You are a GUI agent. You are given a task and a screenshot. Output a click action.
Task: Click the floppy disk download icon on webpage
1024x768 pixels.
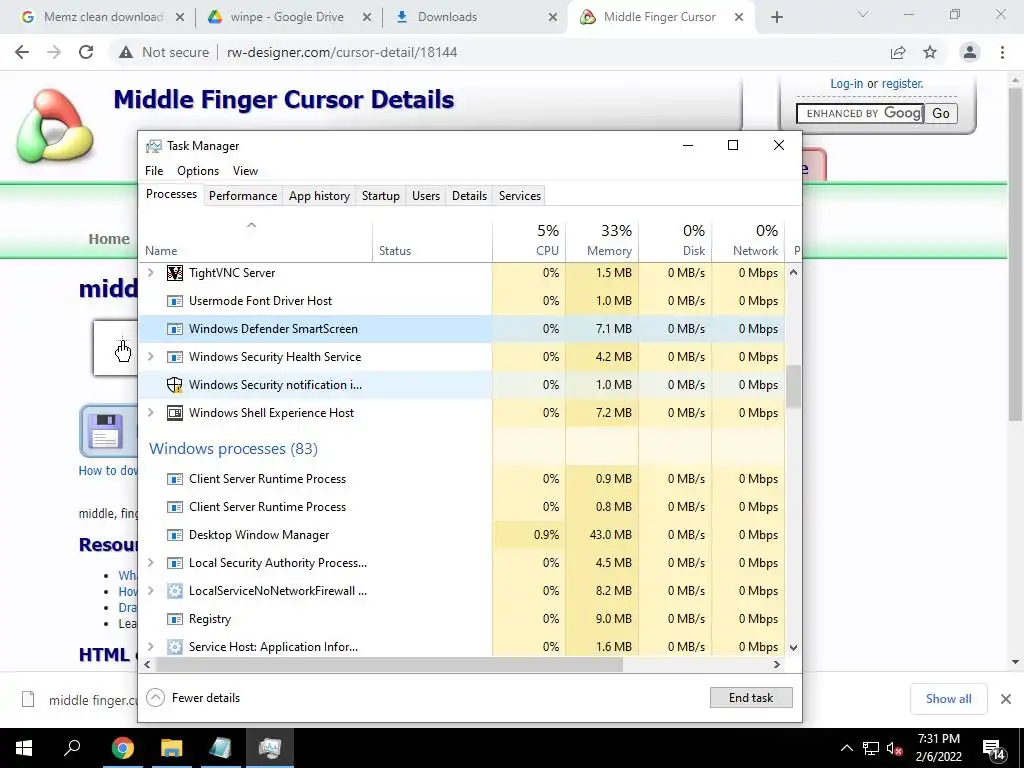pyautogui.click(x=105, y=431)
